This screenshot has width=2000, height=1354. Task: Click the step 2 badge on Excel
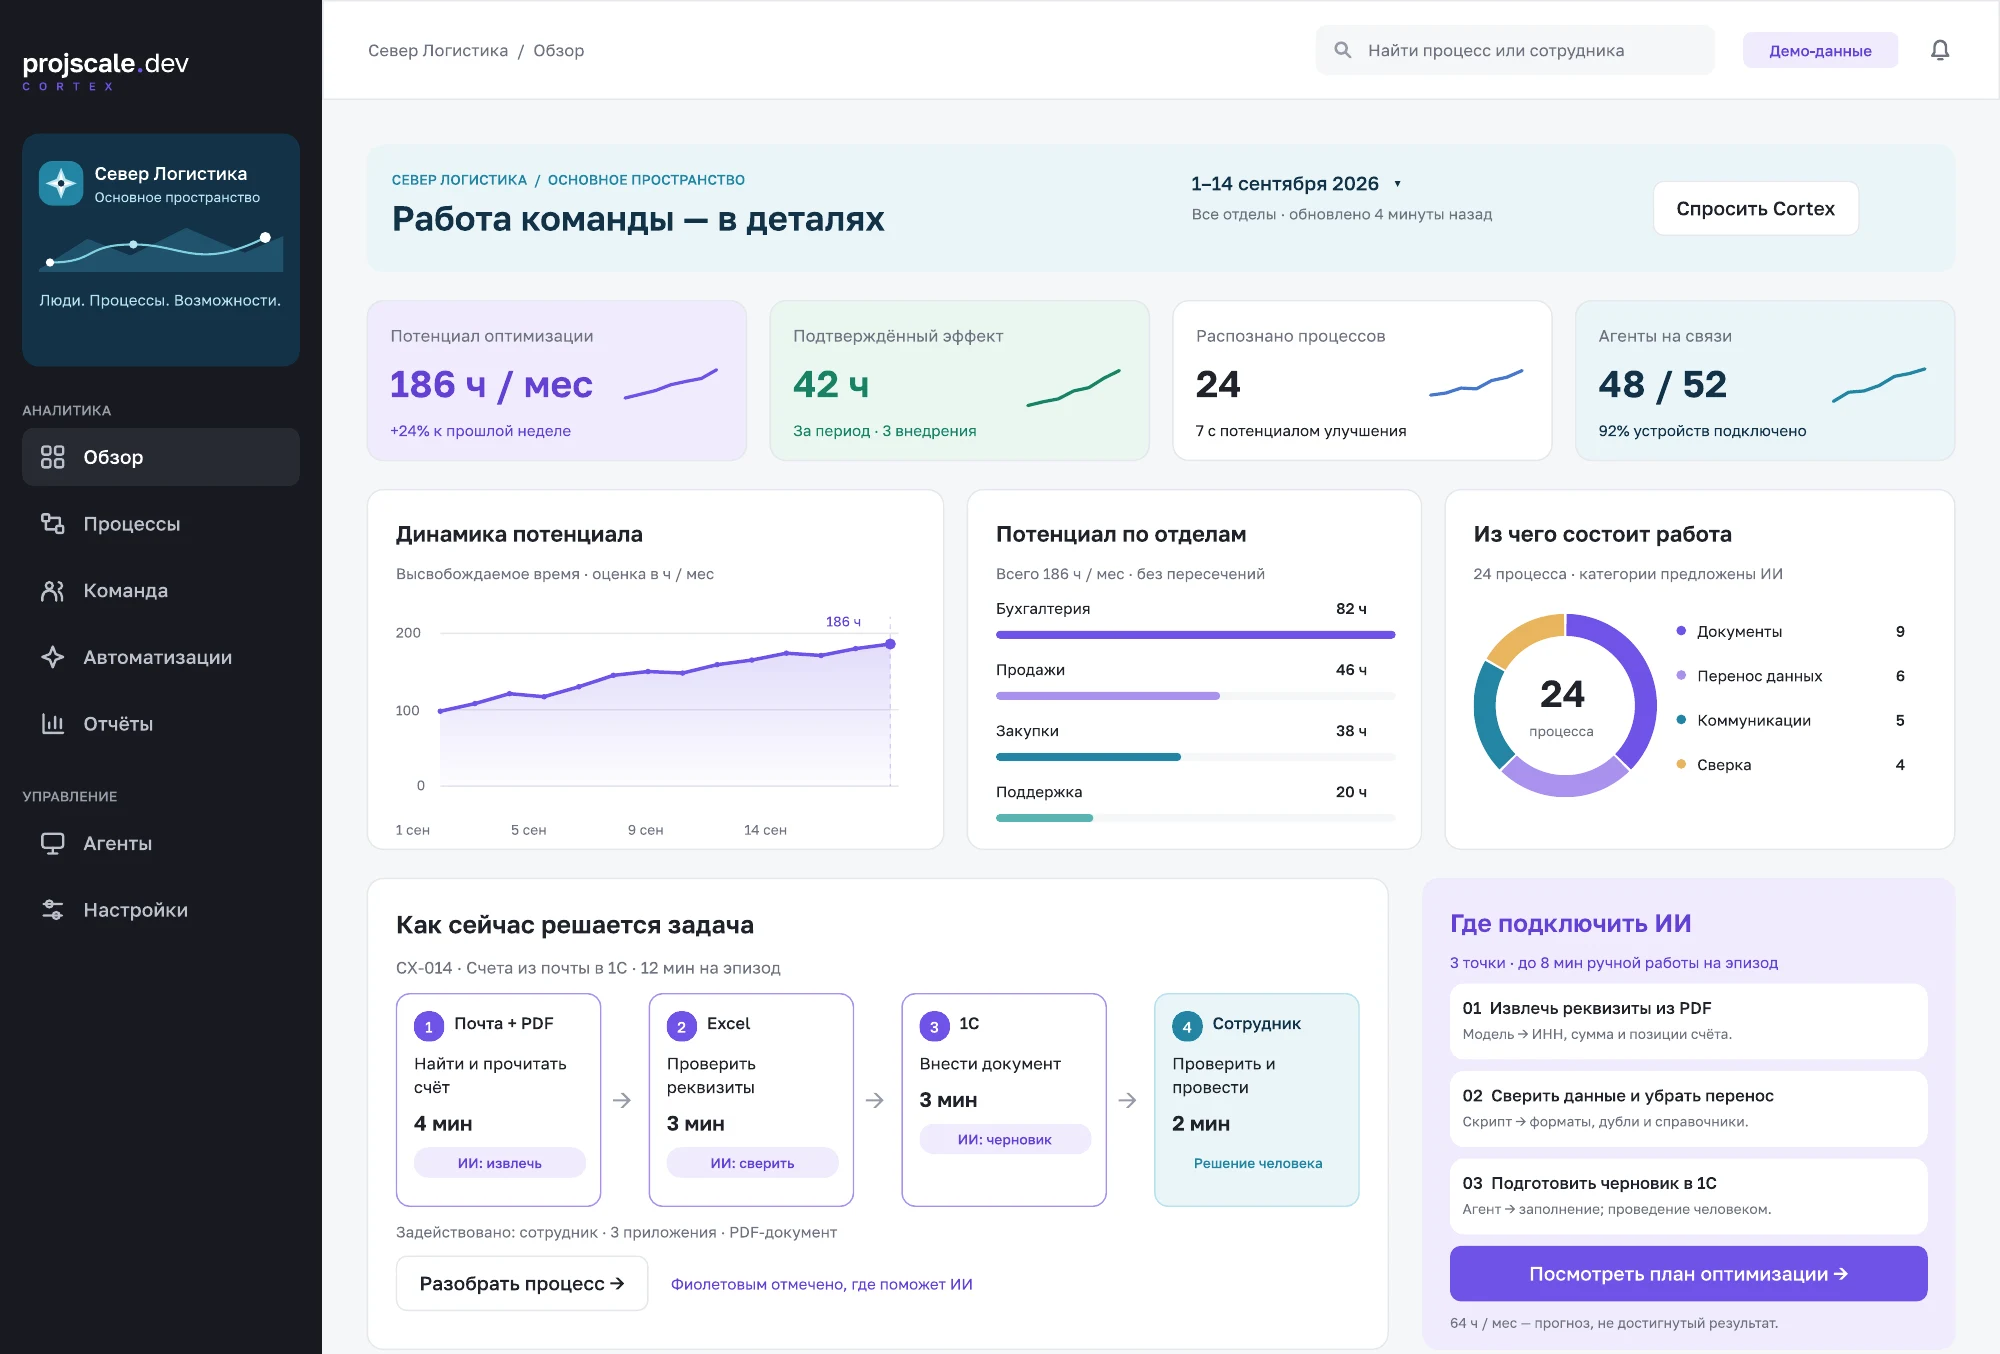[681, 1026]
